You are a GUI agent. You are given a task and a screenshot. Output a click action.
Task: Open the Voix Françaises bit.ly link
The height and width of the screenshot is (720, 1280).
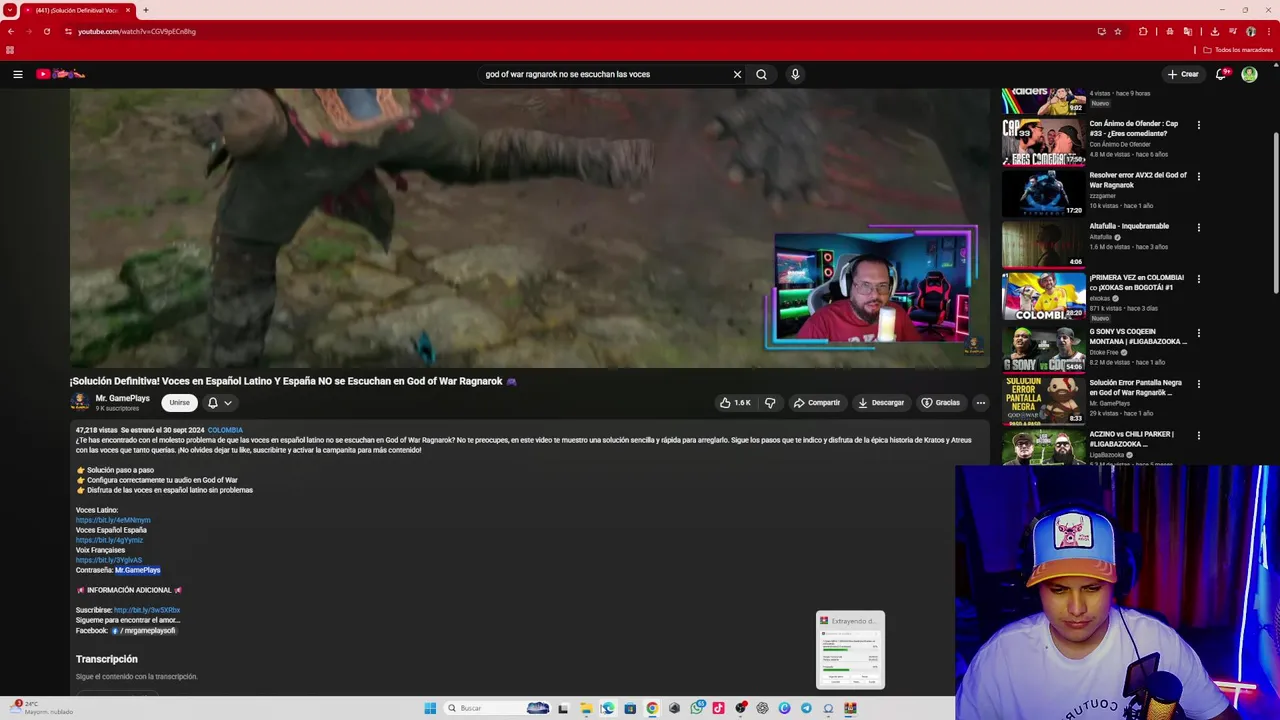[x=109, y=560]
